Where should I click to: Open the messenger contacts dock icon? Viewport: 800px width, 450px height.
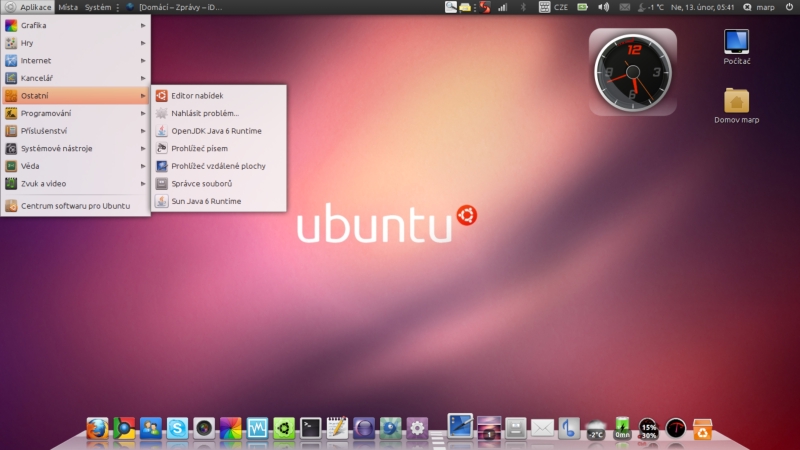pos(151,428)
